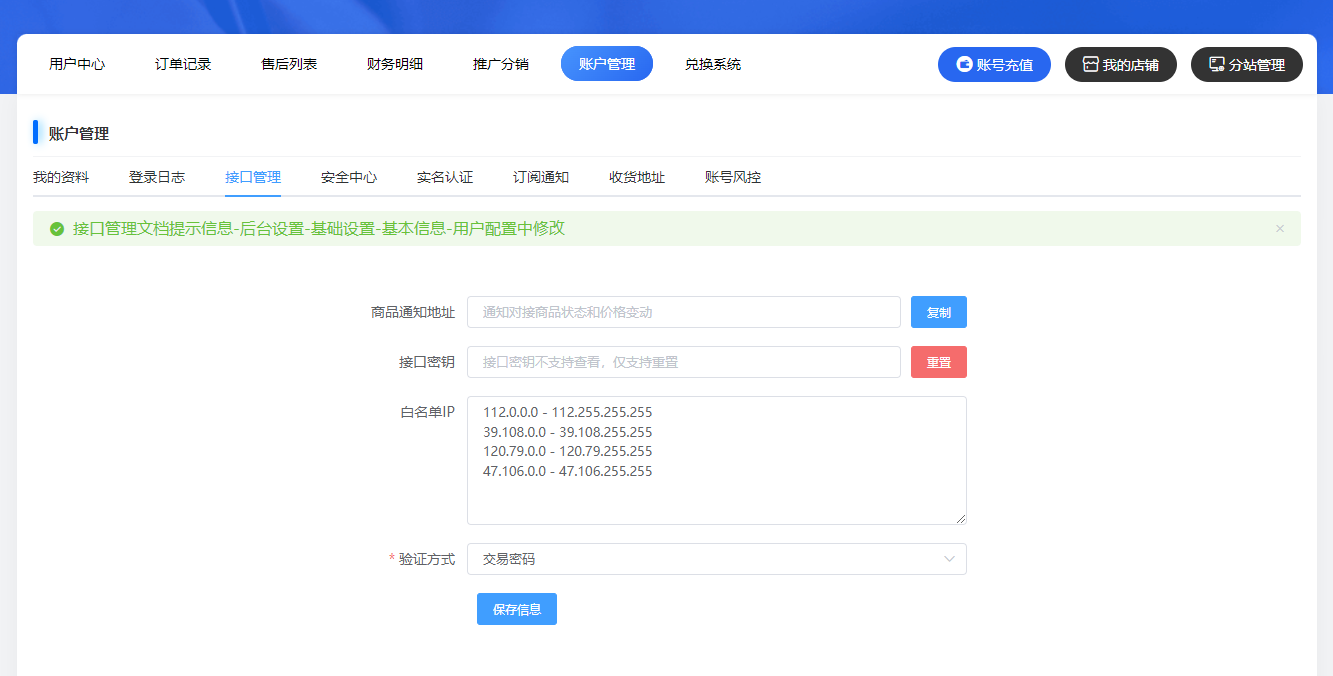Open the 售后列表 page
The image size is (1333, 676).
click(x=288, y=63)
